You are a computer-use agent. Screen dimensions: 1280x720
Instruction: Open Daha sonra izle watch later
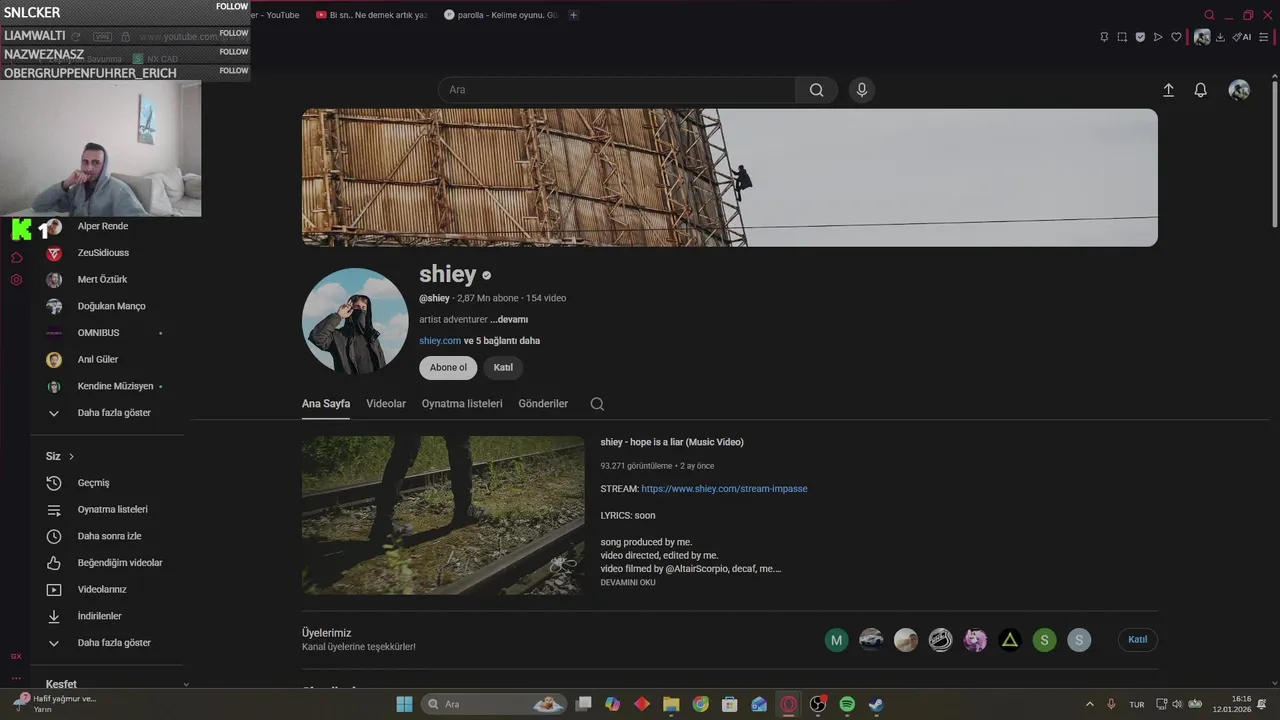[x=107, y=536]
